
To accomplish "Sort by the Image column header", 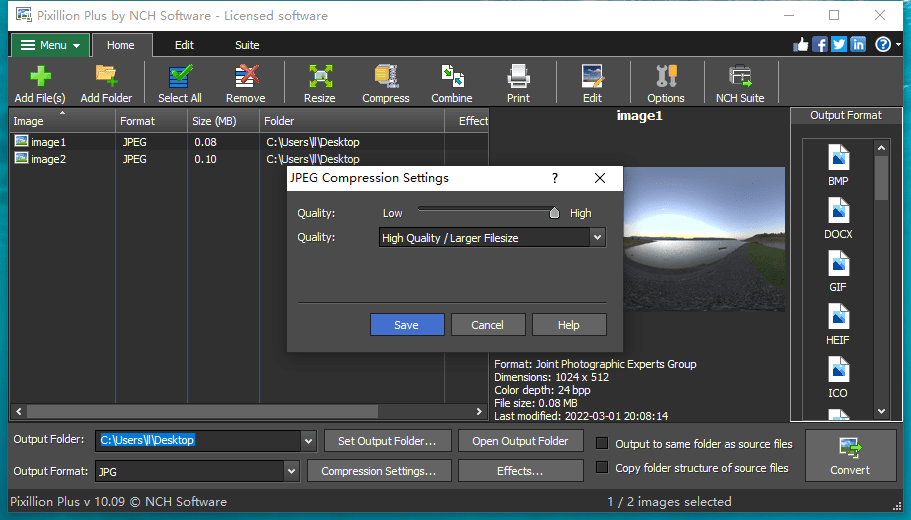I will [63, 121].
